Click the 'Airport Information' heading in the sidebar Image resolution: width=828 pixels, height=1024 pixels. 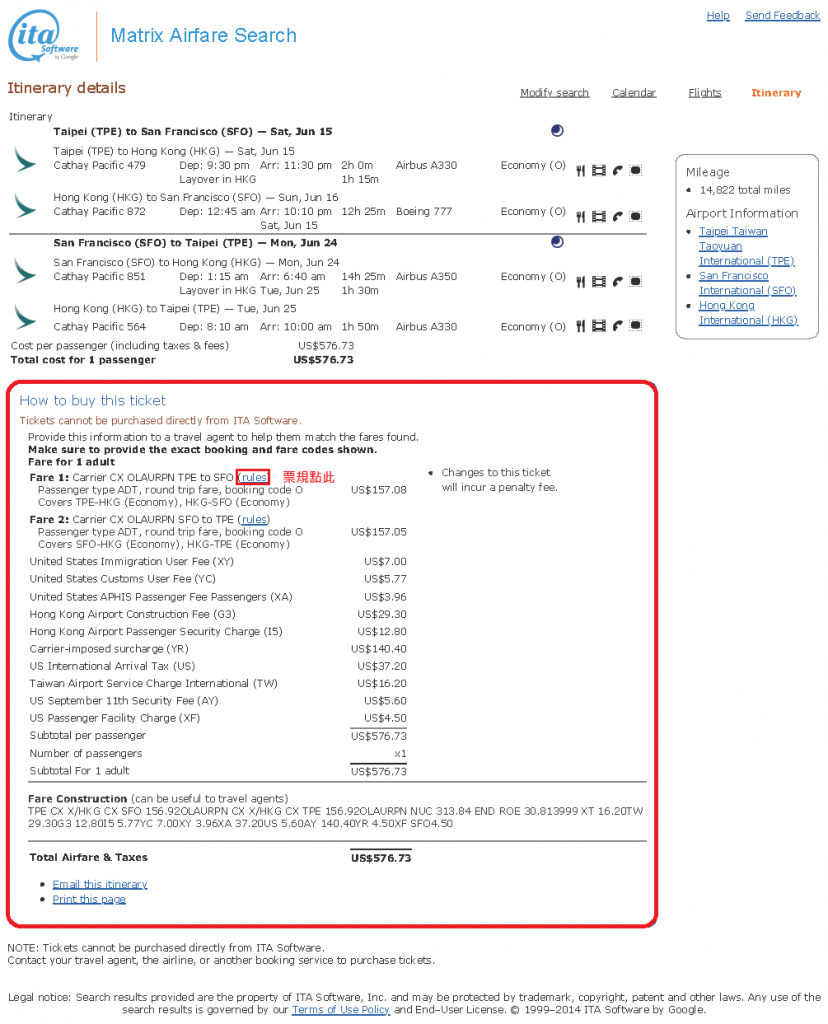click(x=742, y=214)
